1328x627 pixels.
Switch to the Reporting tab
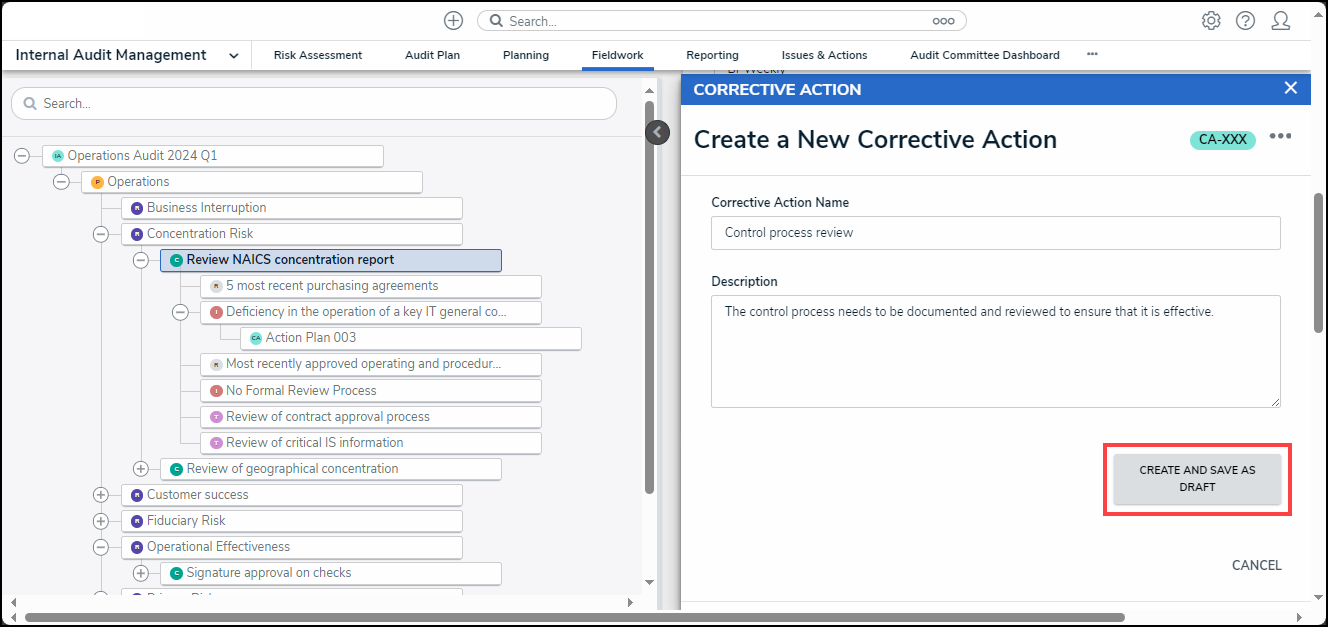pyautogui.click(x=712, y=55)
